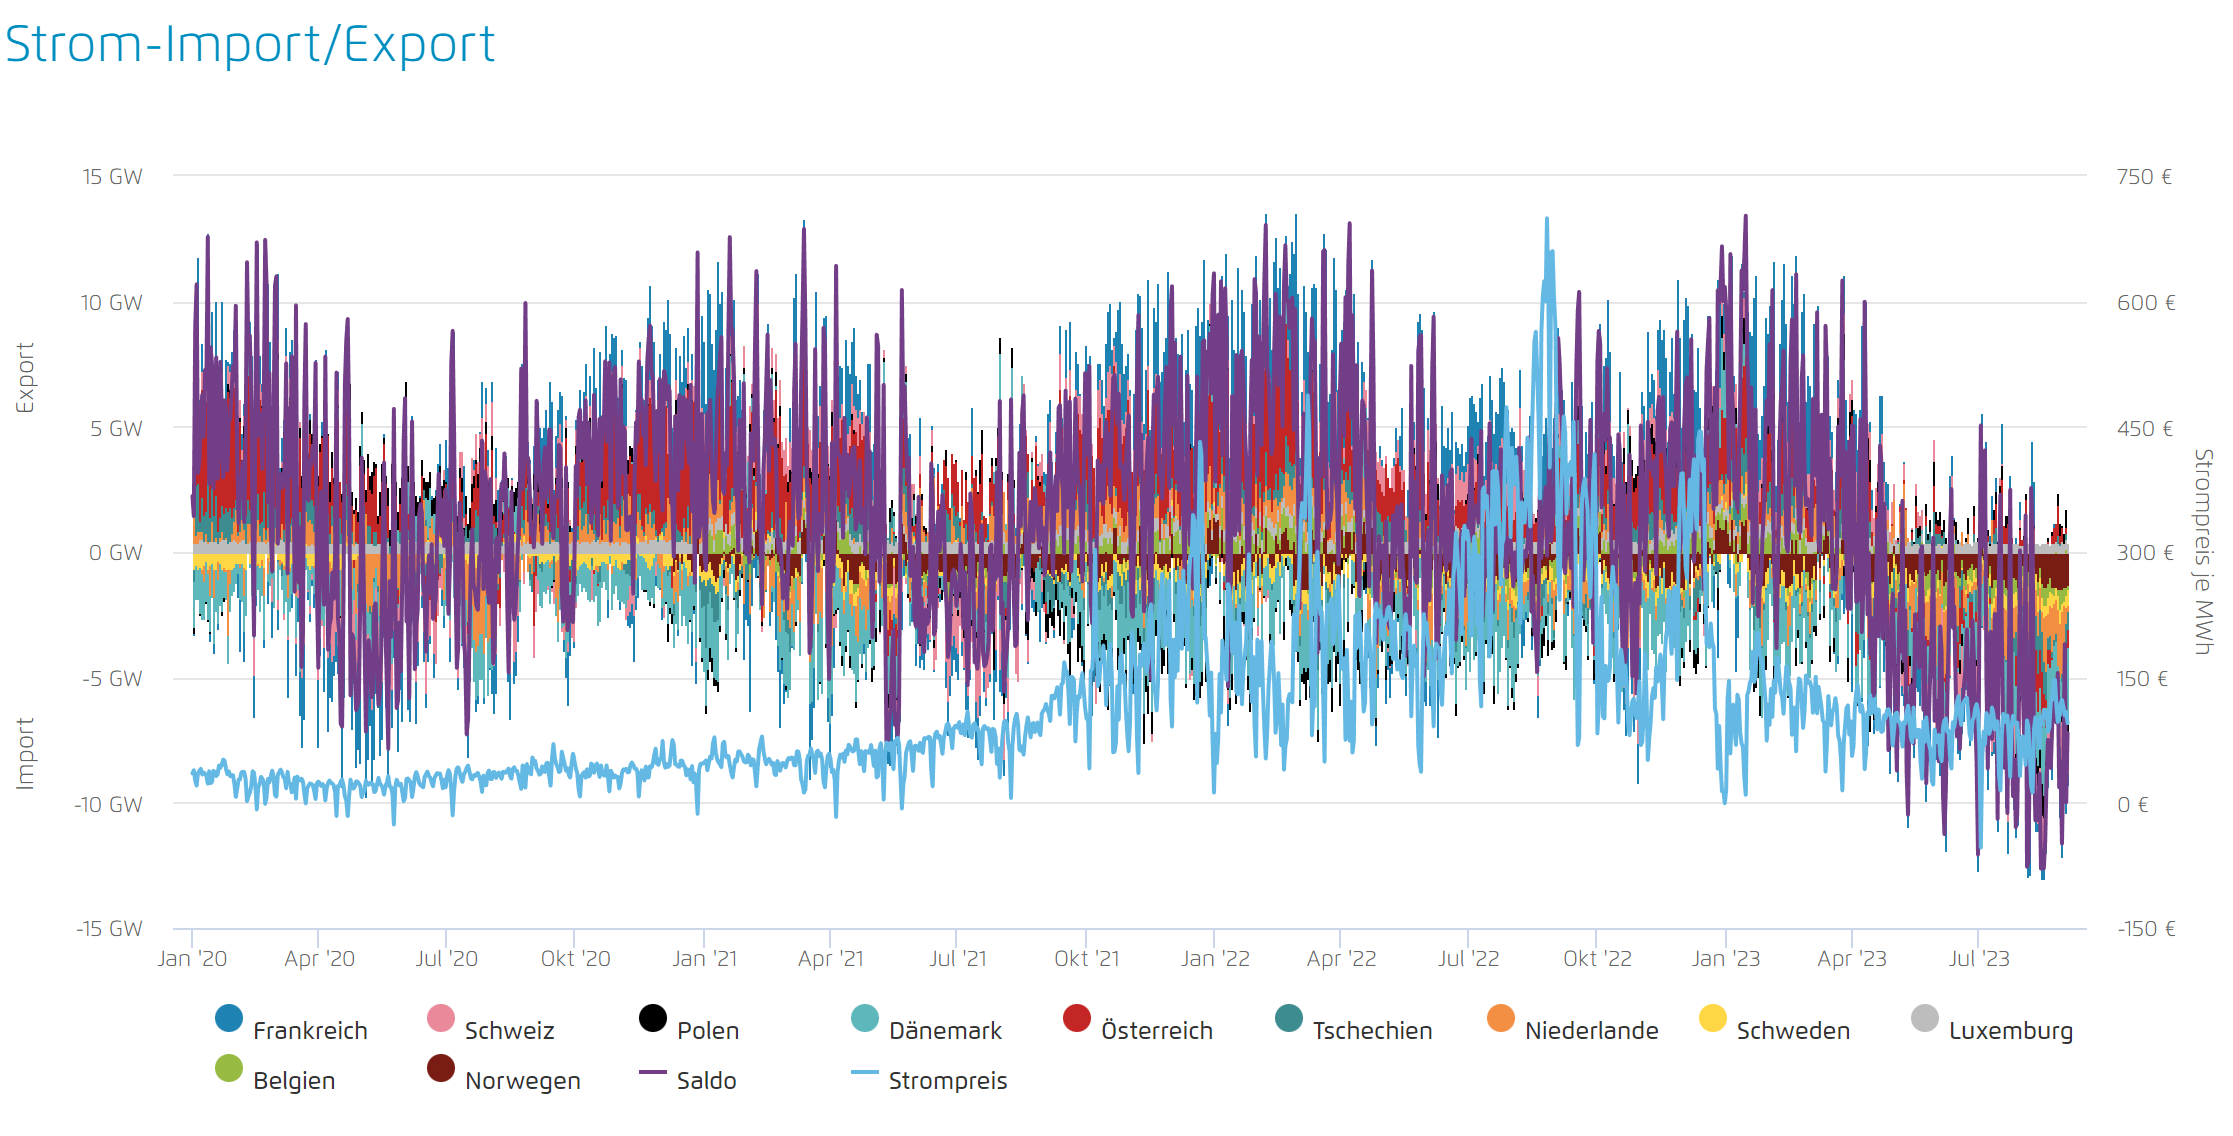Click the yellow Schweden legend circle
2233x1136 pixels.
click(1713, 1019)
